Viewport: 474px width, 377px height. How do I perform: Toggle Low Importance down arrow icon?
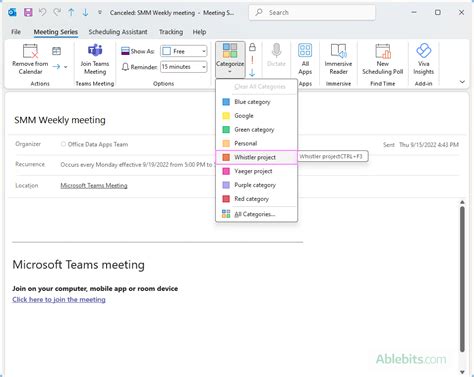[x=252, y=72]
